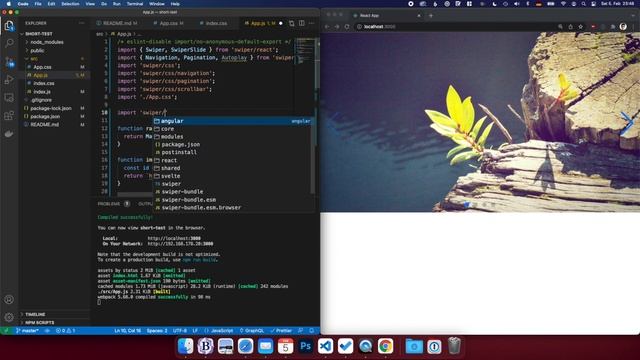640x360 pixels.
Task: Click the open changes icon in editor toolbar
Action: click(x=291, y=23)
